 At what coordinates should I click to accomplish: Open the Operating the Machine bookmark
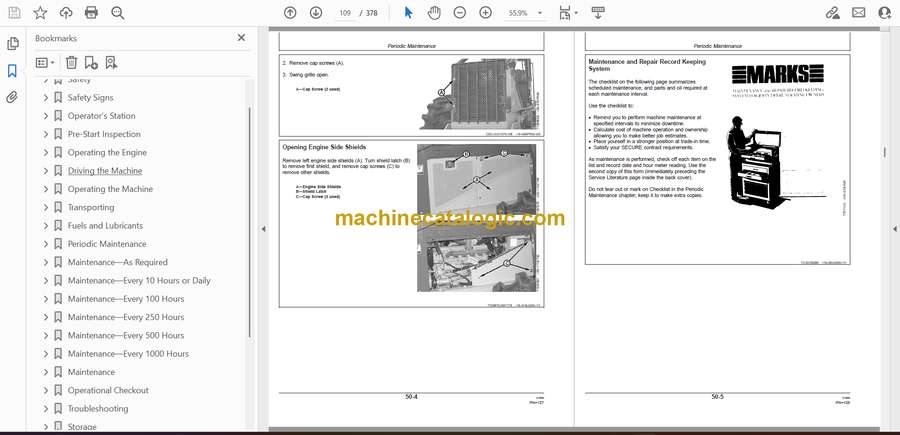(x=110, y=189)
